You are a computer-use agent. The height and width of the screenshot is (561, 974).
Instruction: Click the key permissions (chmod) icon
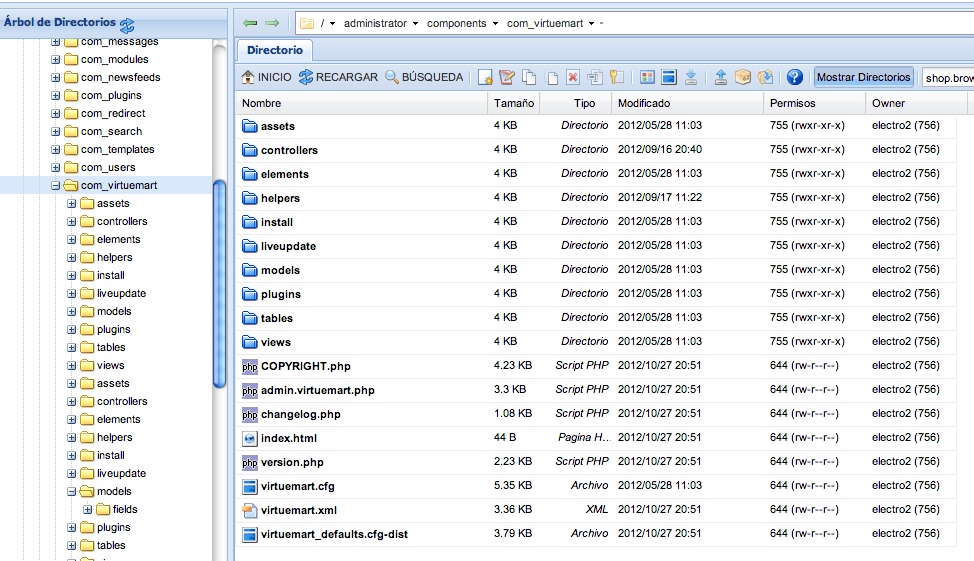click(x=616, y=77)
